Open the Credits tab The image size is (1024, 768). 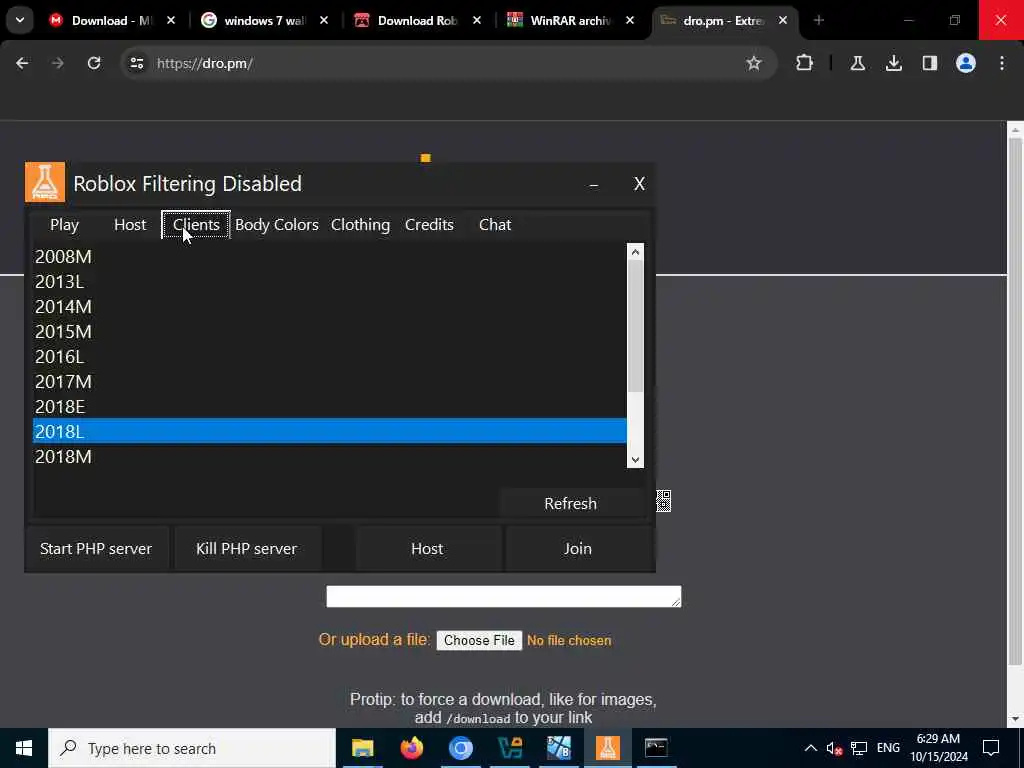click(429, 225)
